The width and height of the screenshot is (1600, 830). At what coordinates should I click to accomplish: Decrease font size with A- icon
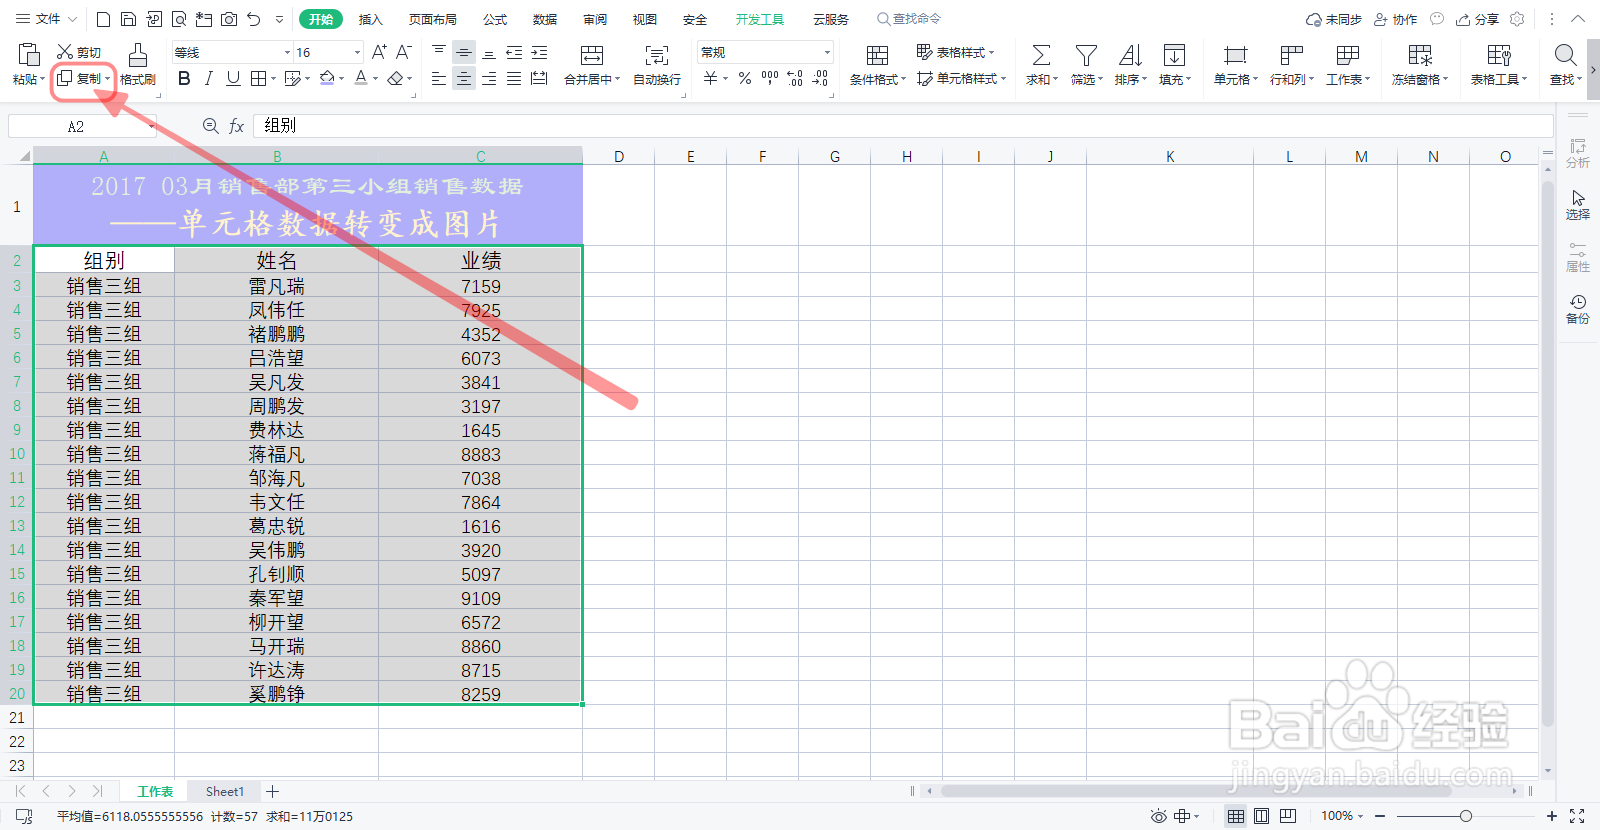(404, 52)
